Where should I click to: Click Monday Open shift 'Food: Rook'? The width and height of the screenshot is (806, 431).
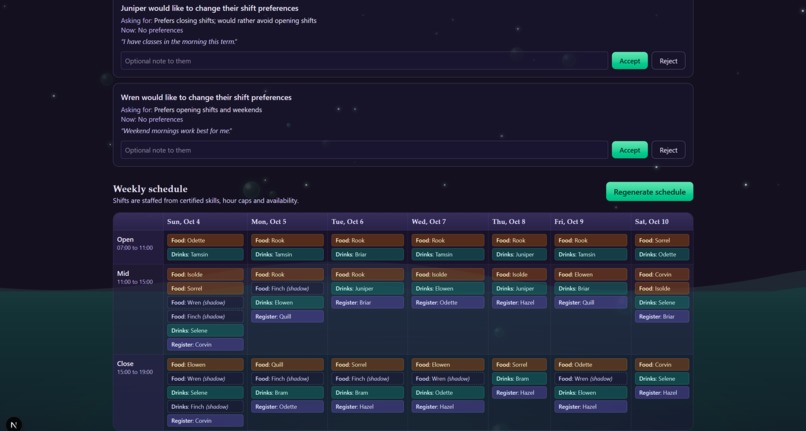coord(287,240)
